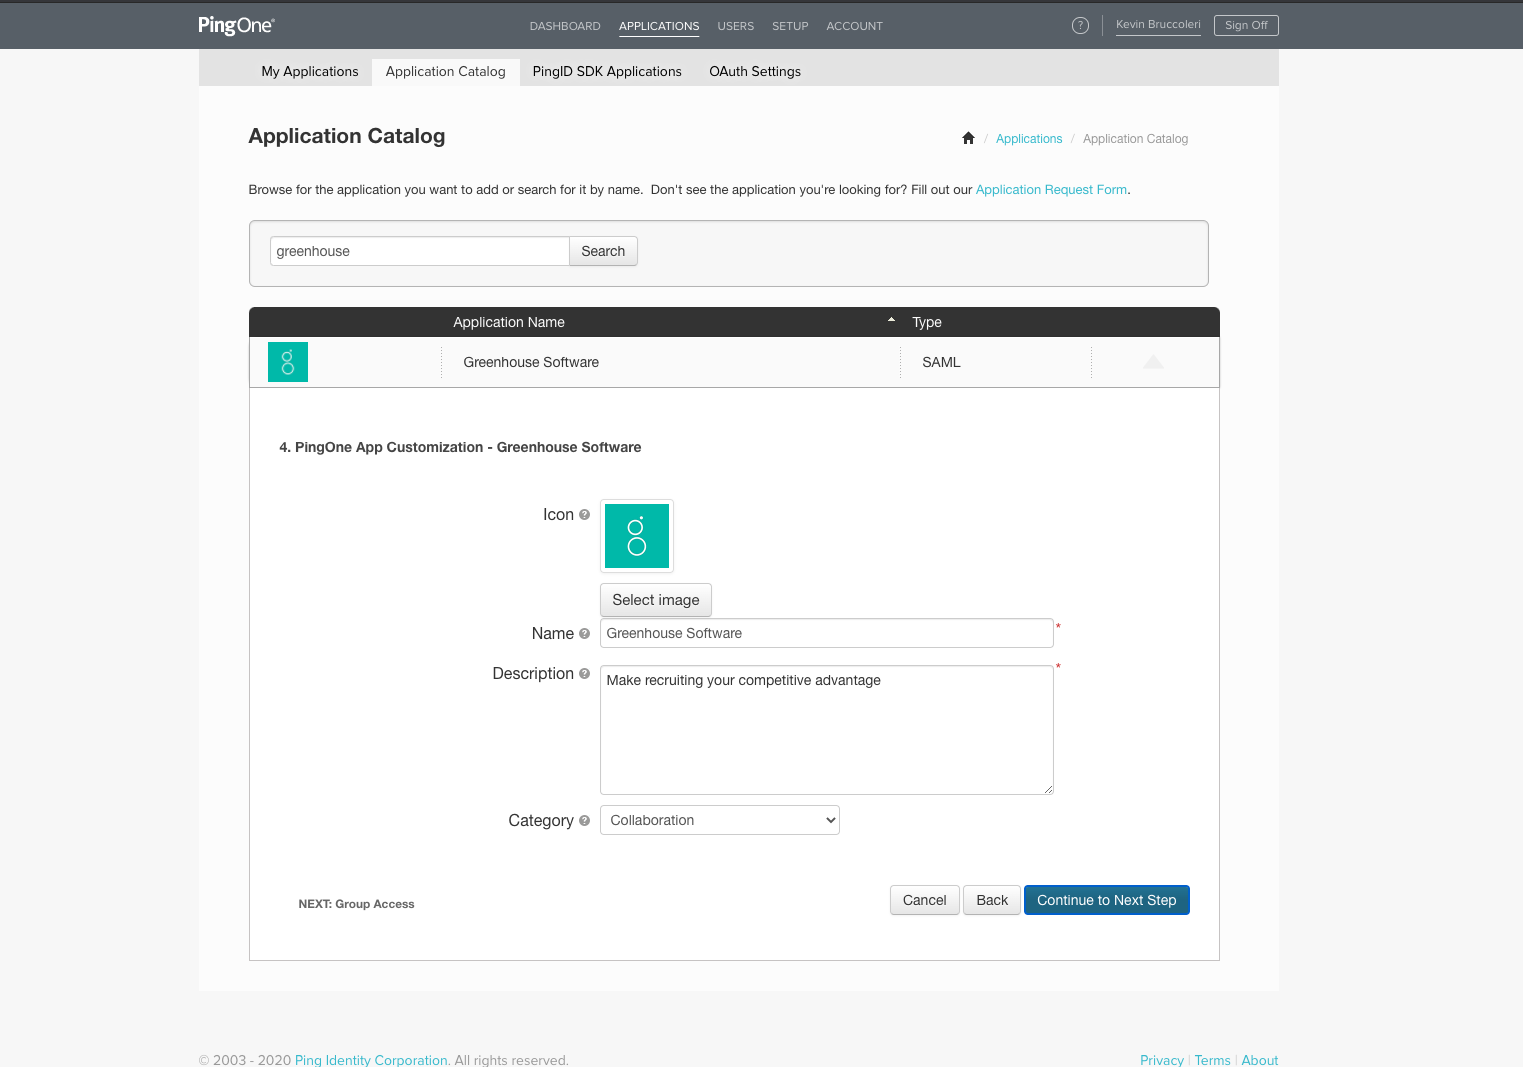Switch to My Applications tab

click(x=310, y=72)
